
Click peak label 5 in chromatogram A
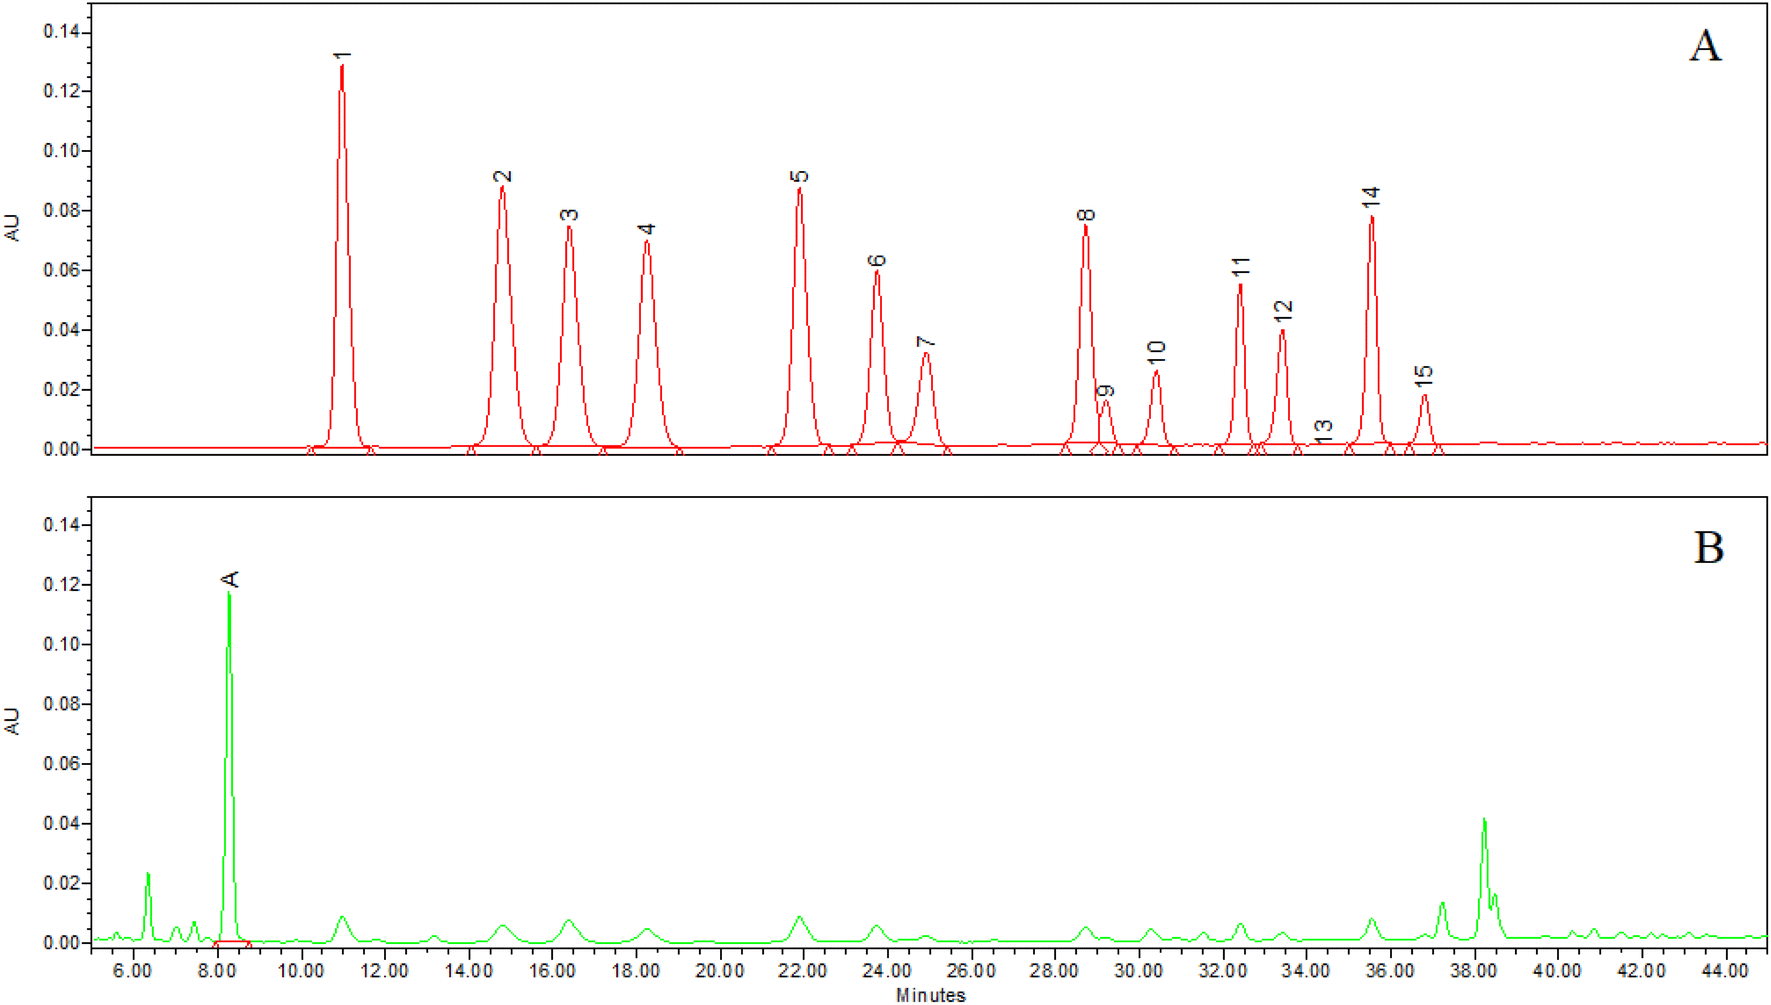[x=799, y=177]
